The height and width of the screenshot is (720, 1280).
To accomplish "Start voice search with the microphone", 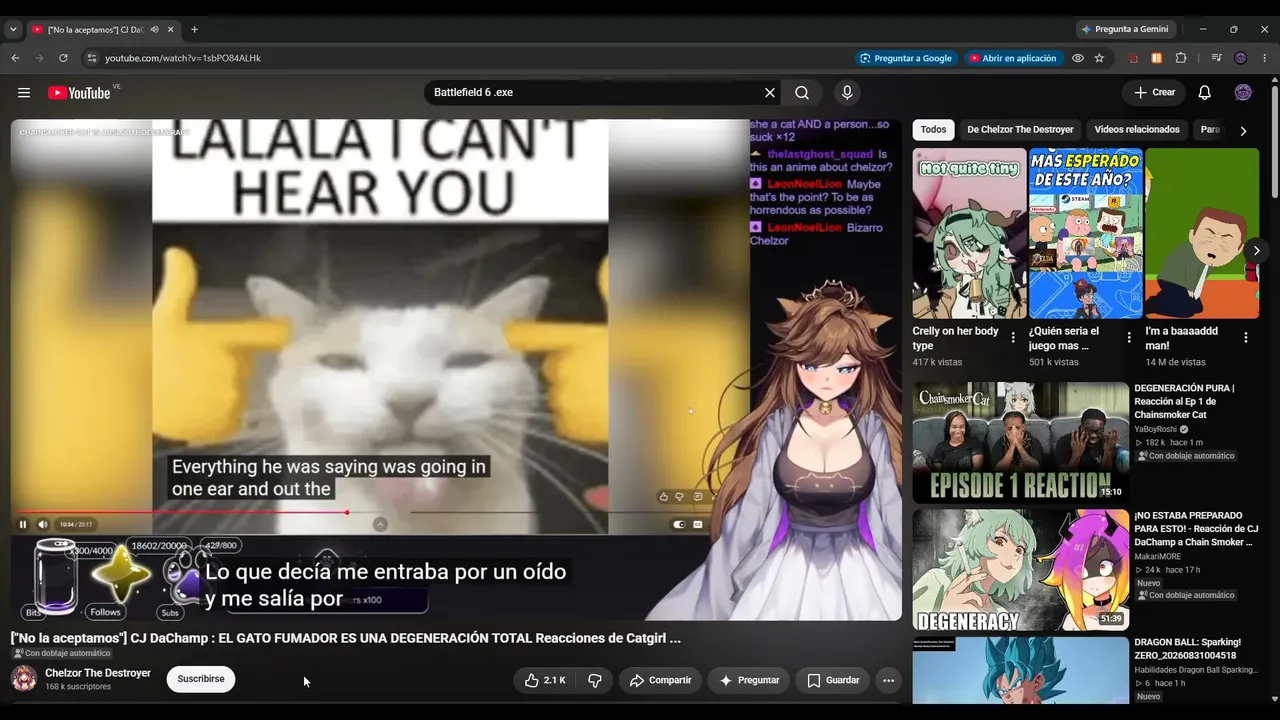I will (x=847, y=93).
